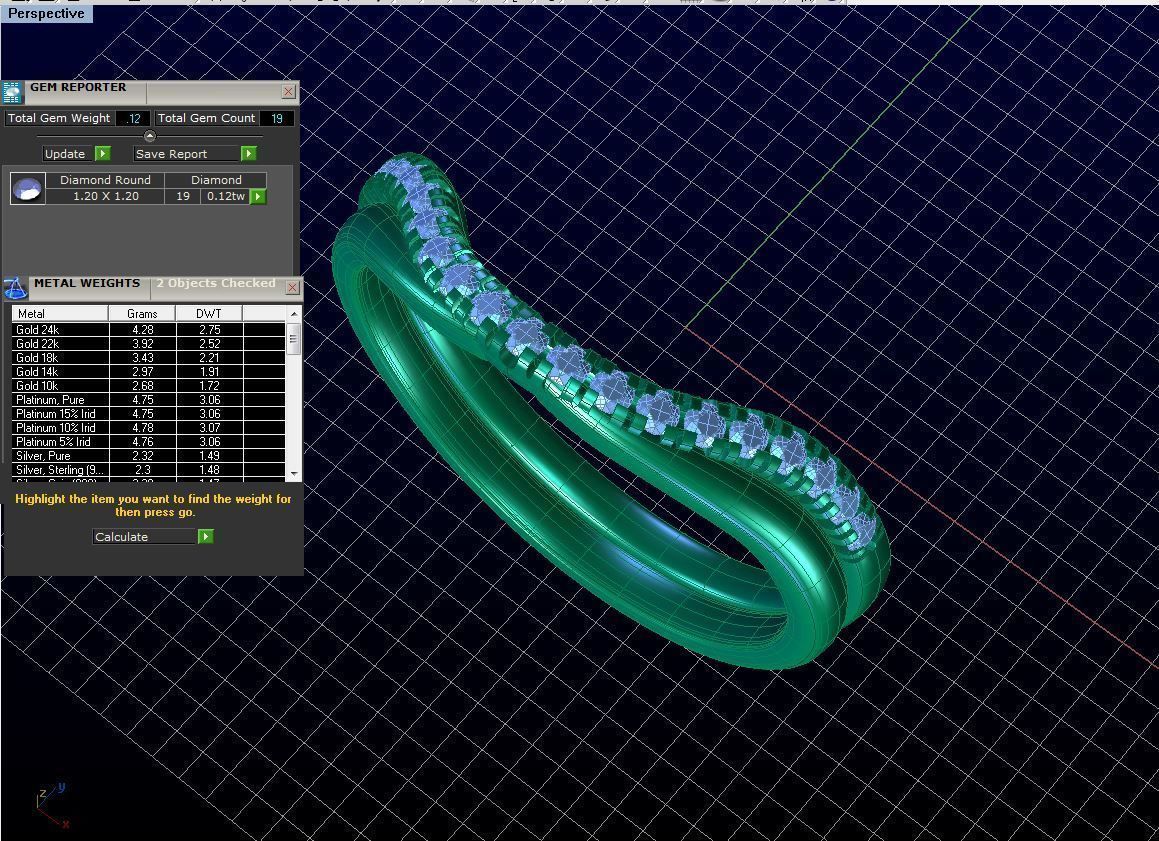The width and height of the screenshot is (1159, 841).
Task: Click the Metal column header
Action: pyautogui.click(x=59, y=313)
